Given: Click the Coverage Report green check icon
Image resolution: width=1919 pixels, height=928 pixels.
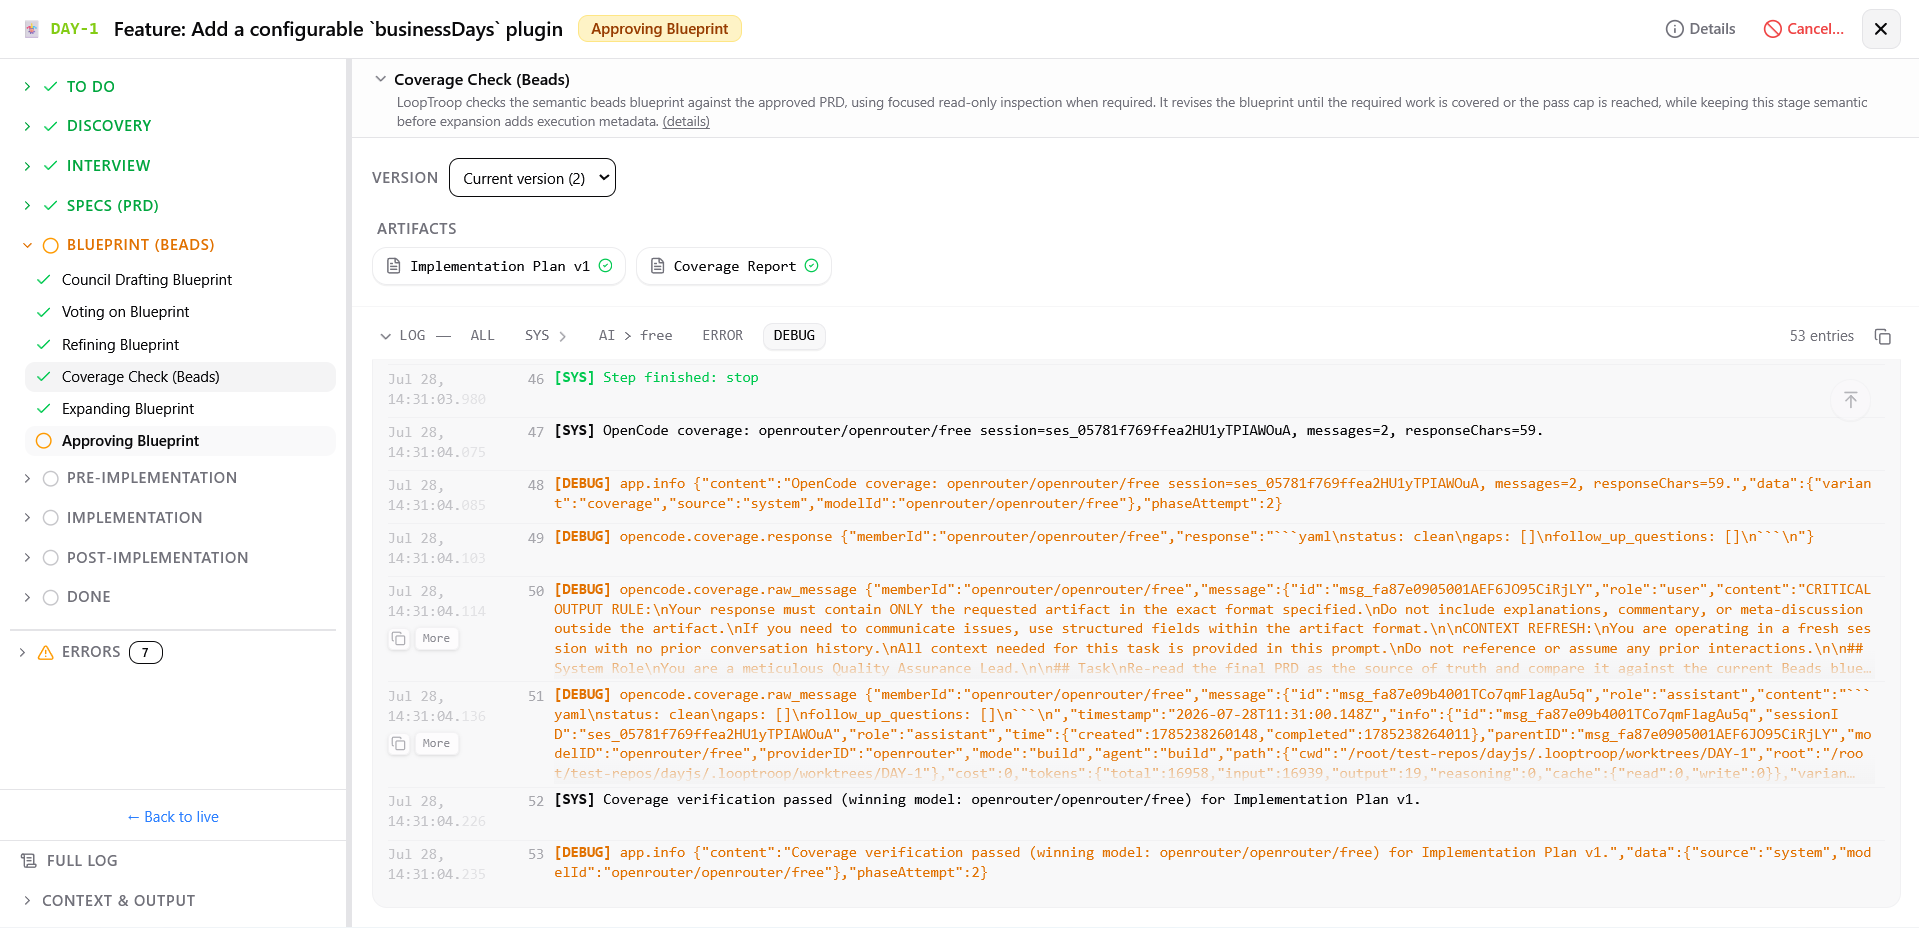Looking at the screenshot, I should click(811, 266).
